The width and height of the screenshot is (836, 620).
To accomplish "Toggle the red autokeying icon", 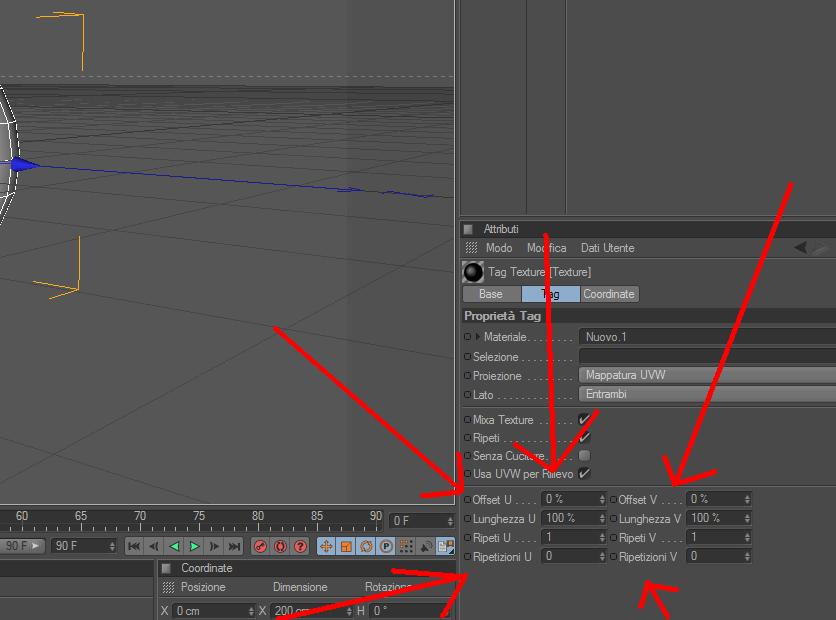I will pyautogui.click(x=280, y=546).
